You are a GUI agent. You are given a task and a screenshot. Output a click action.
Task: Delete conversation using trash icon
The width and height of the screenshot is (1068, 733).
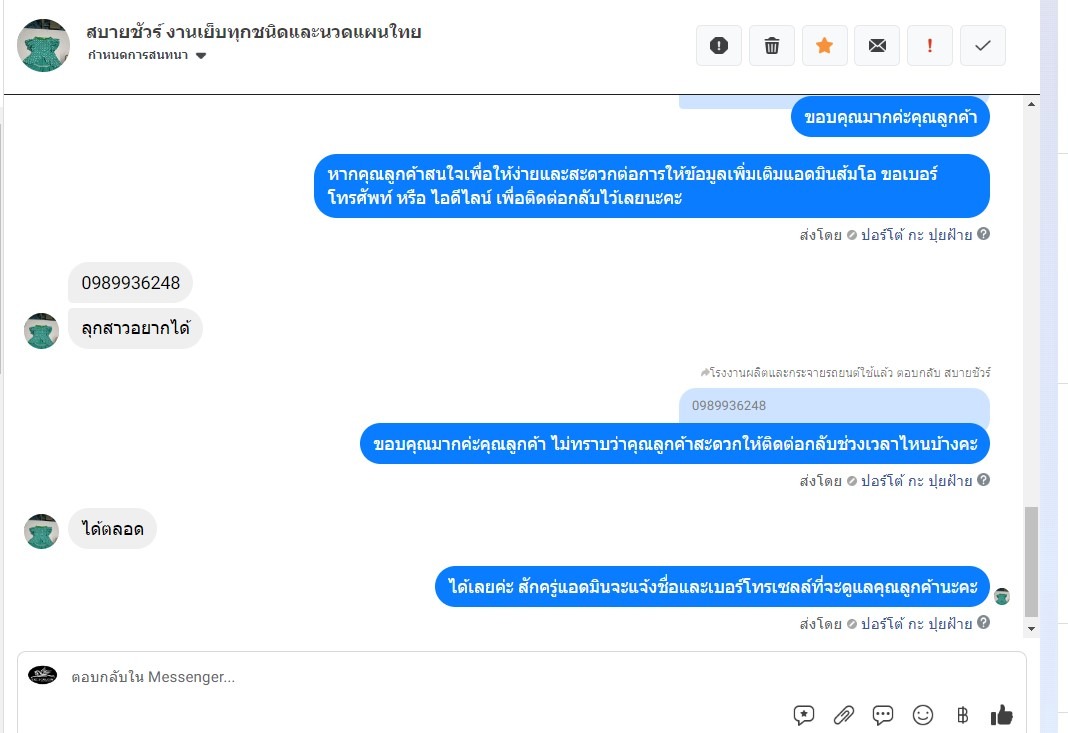(x=772, y=46)
